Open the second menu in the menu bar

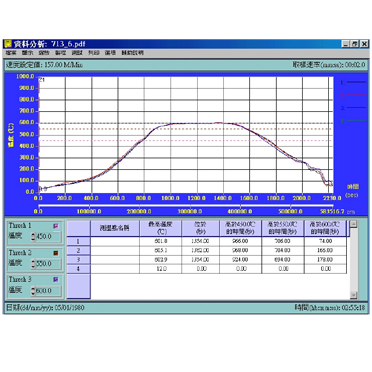pos(27,53)
